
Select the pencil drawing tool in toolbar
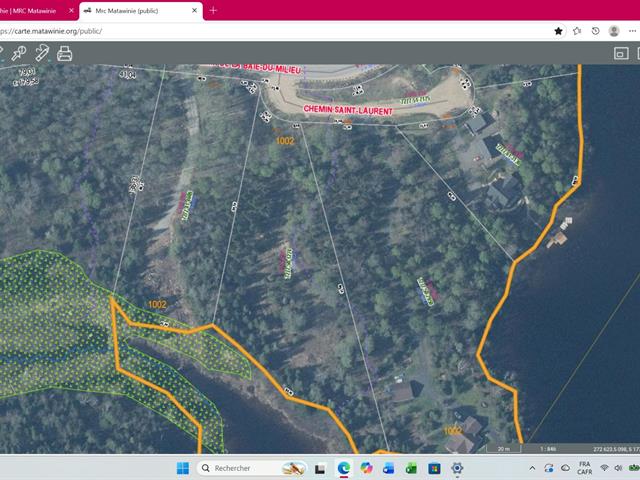42,53
